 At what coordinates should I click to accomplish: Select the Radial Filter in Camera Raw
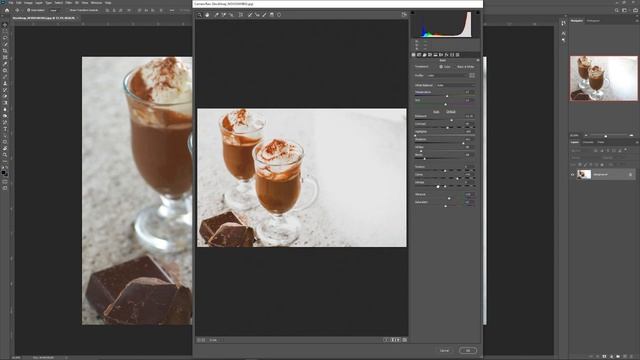279,15
